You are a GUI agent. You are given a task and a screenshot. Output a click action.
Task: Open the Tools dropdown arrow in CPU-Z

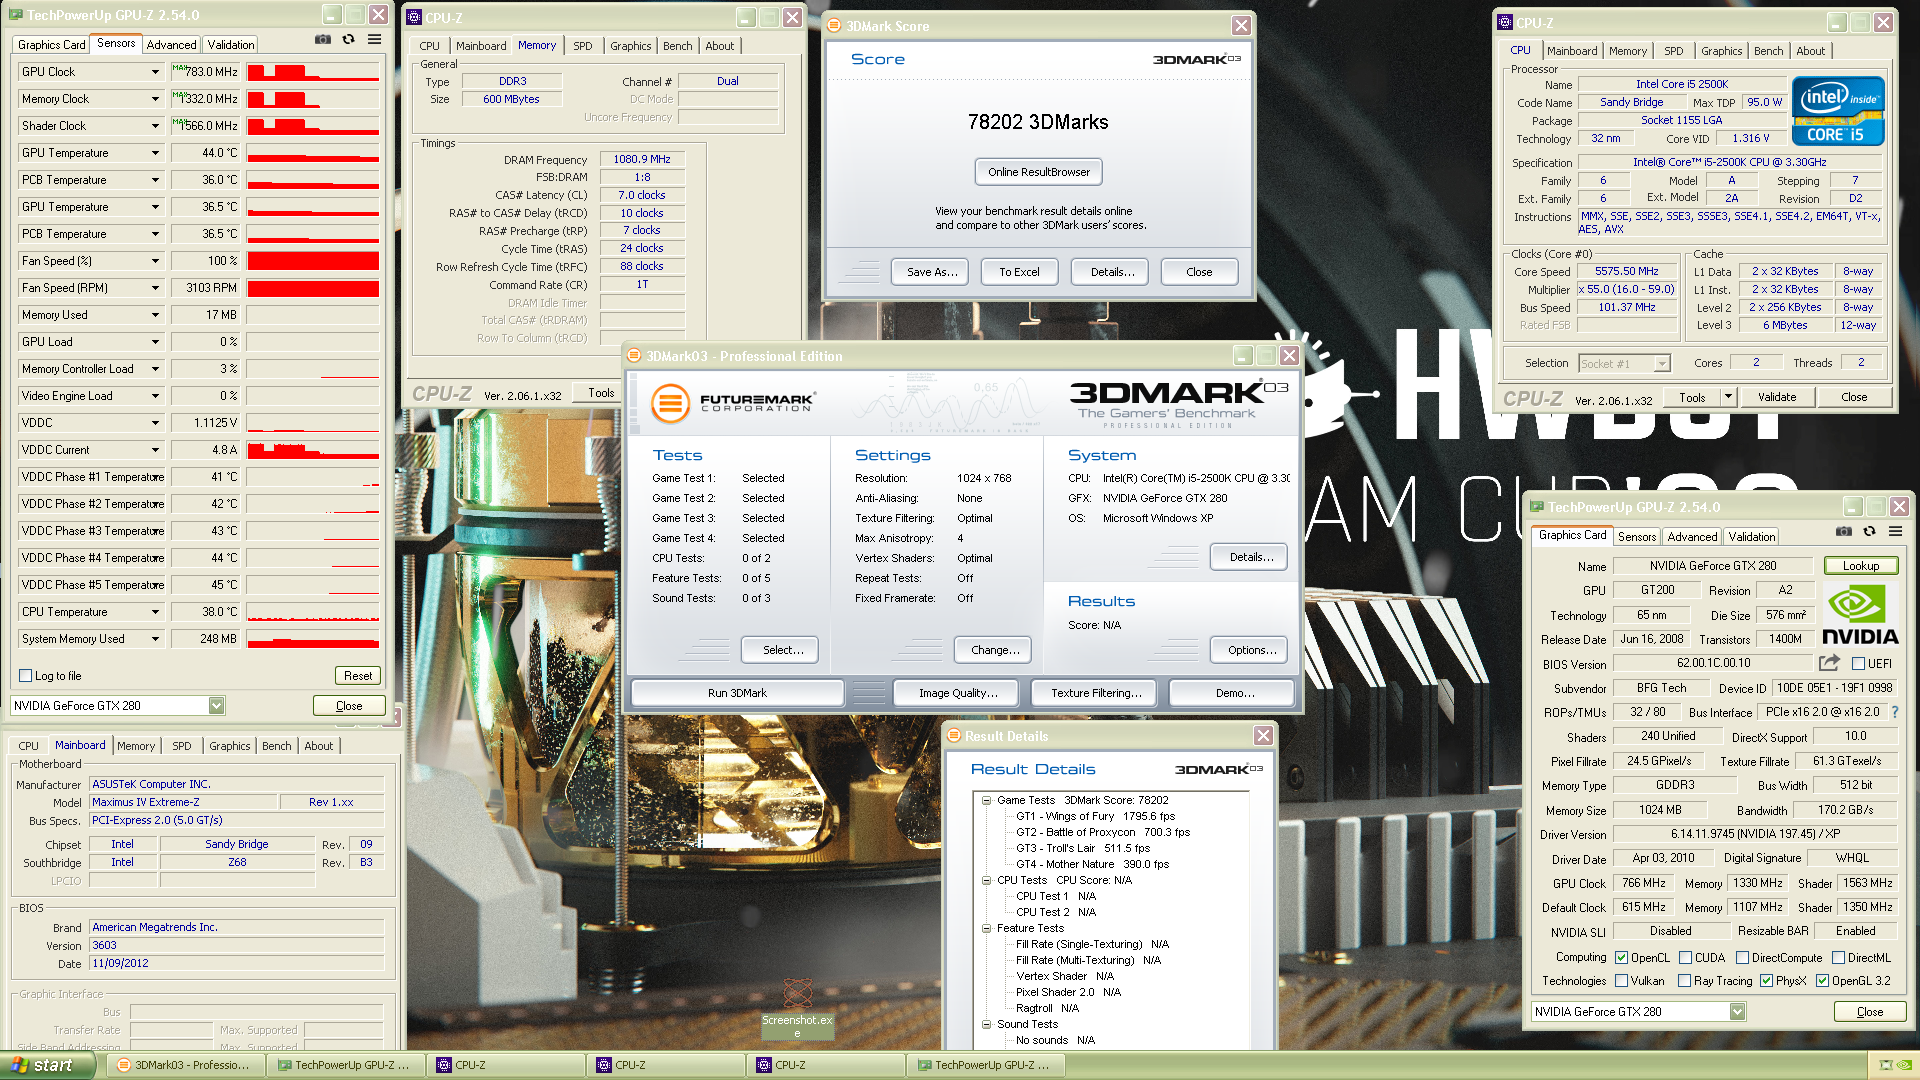pos(1727,397)
